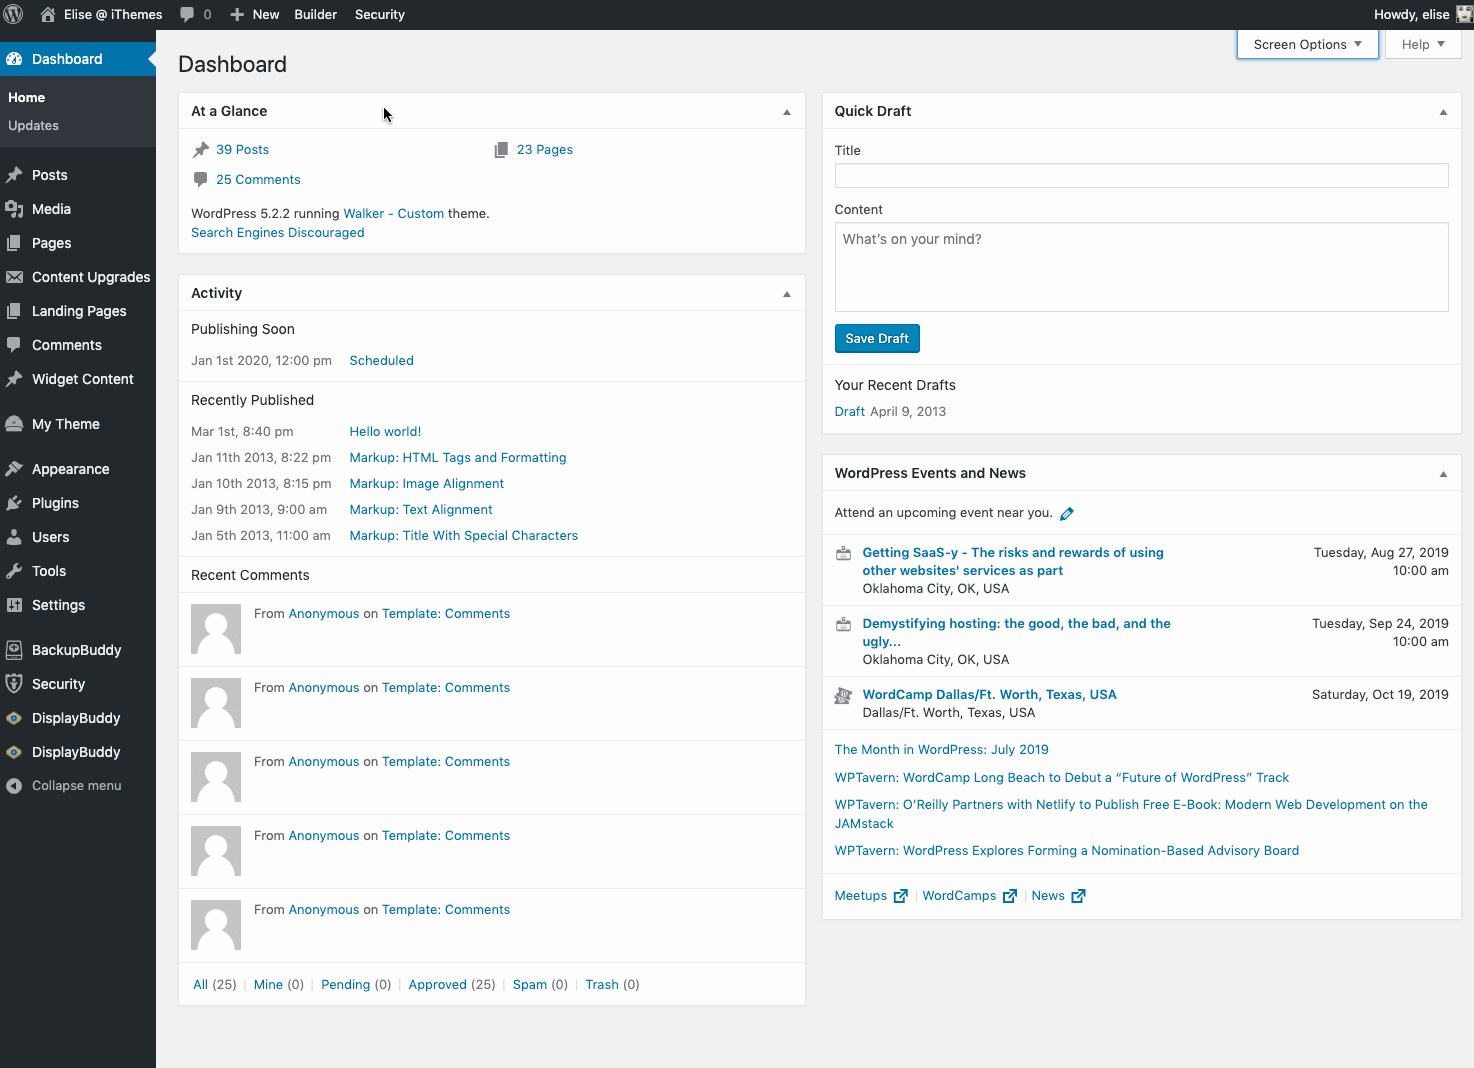Open the Demystifying hosting event link

tap(1016, 633)
